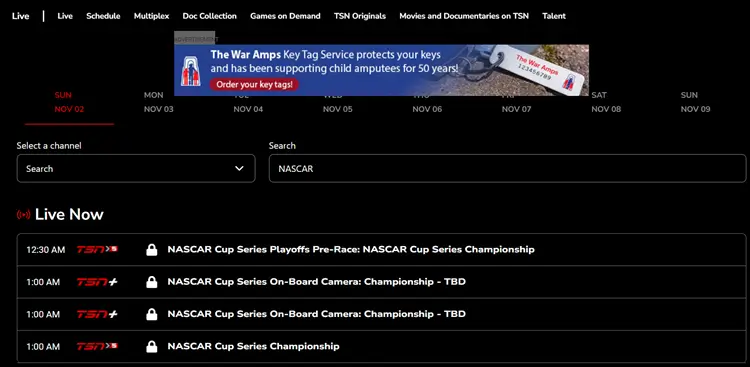The width and height of the screenshot is (750, 367).
Task: Click the lock icon on the NASCAR Cup Series Championship row
Action: pos(152,346)
